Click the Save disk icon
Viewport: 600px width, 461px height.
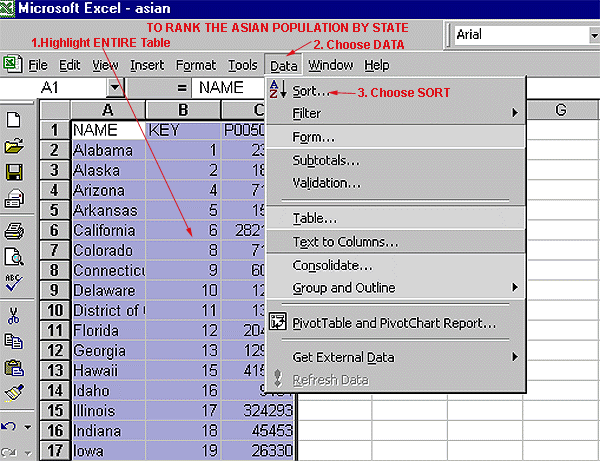coord(14,173)
